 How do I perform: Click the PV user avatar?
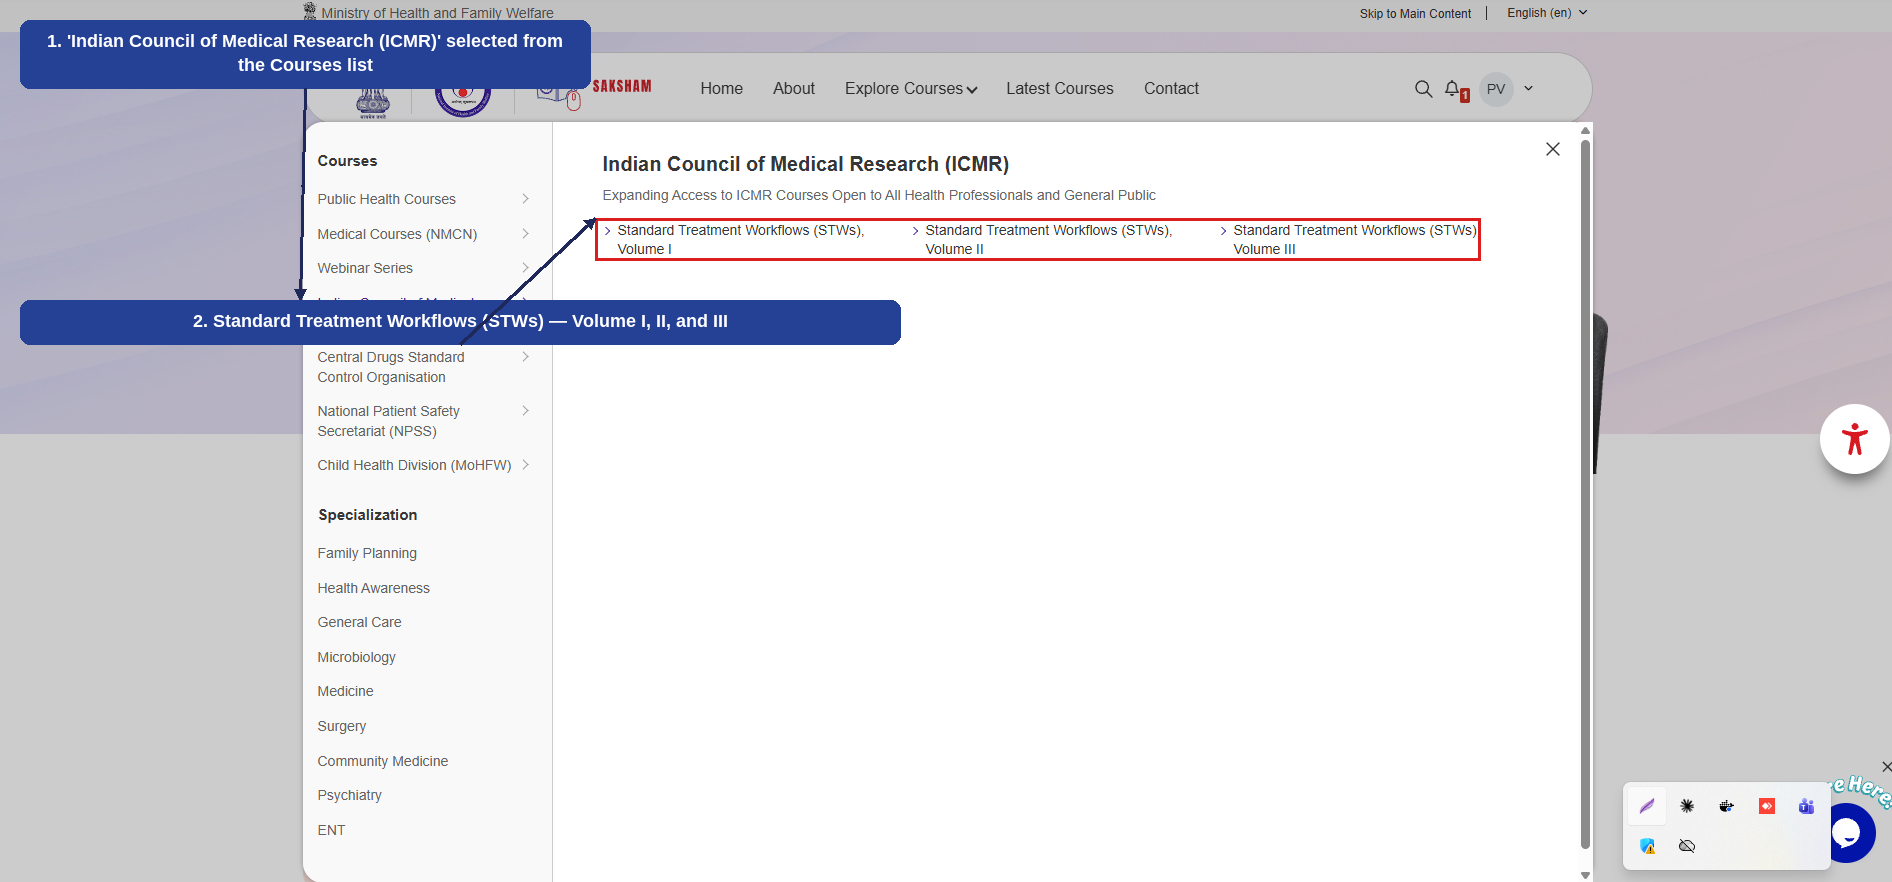tap(1496, 89)
